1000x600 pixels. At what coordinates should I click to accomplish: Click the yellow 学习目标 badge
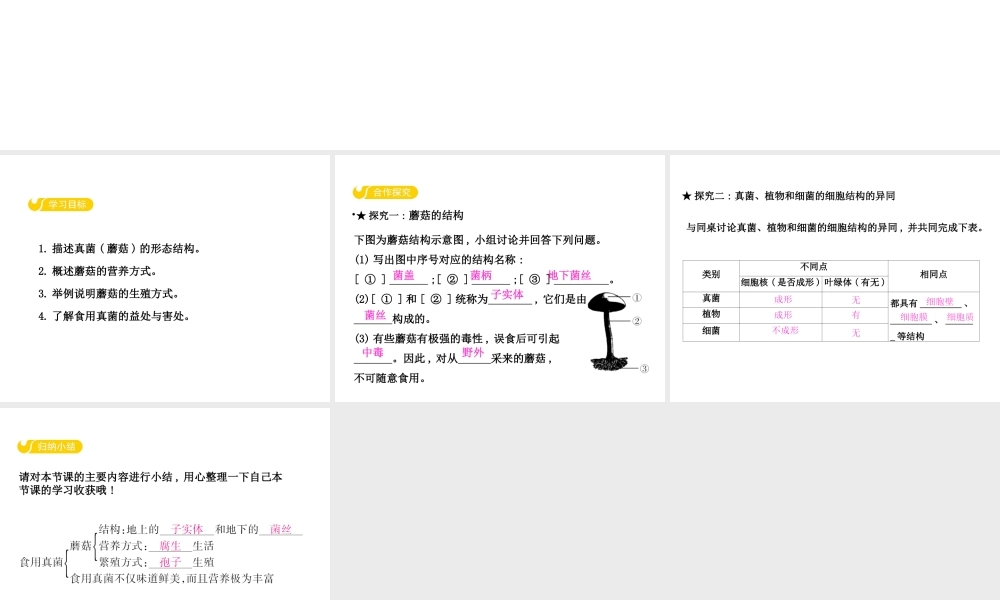[61, 205]
